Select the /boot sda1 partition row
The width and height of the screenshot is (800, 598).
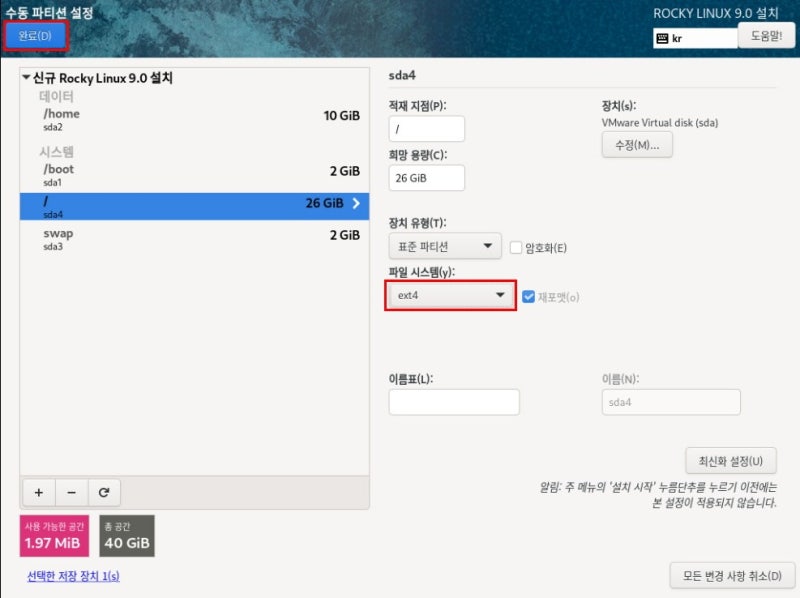click(x=194, y=175)
